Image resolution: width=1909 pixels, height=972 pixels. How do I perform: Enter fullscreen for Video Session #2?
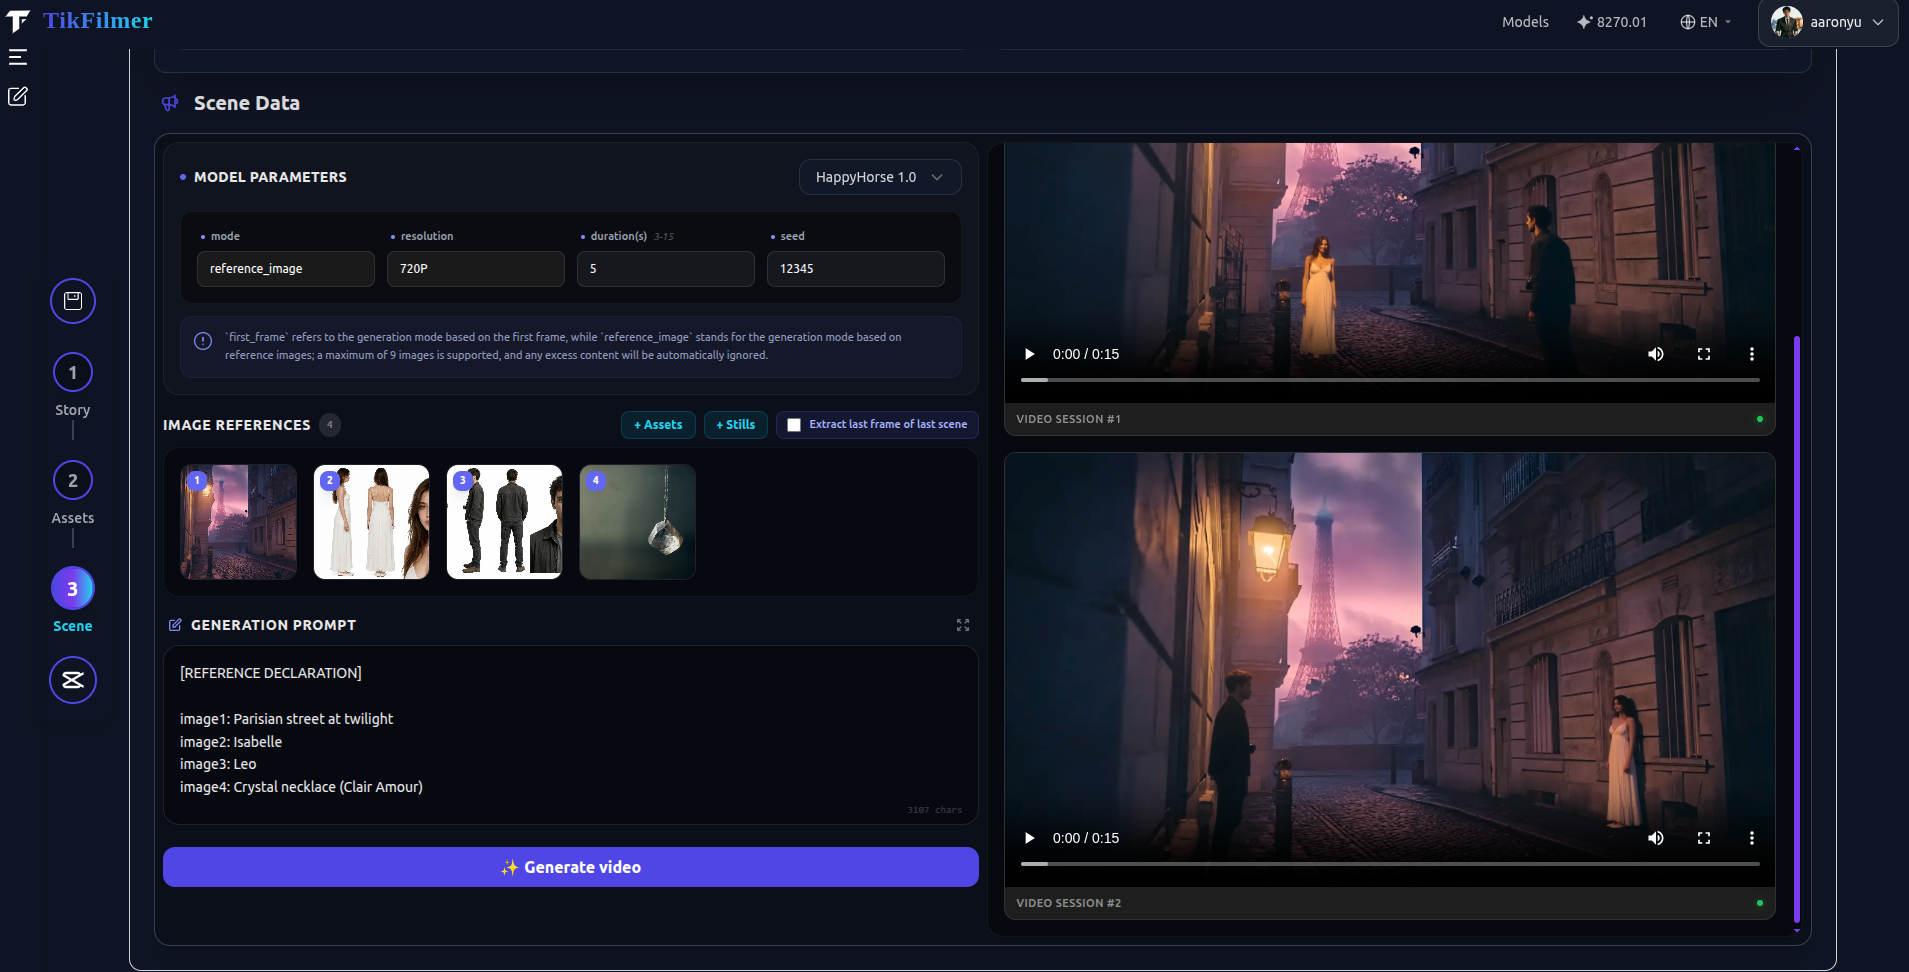tap(1704, 838)
